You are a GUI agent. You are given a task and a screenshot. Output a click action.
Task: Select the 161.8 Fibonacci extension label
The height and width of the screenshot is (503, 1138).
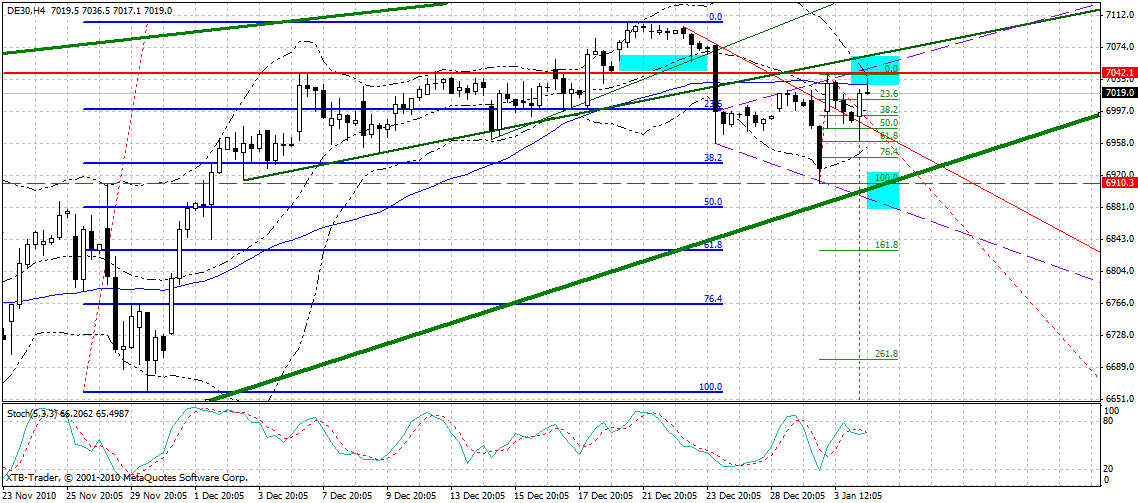click(886, 245)
